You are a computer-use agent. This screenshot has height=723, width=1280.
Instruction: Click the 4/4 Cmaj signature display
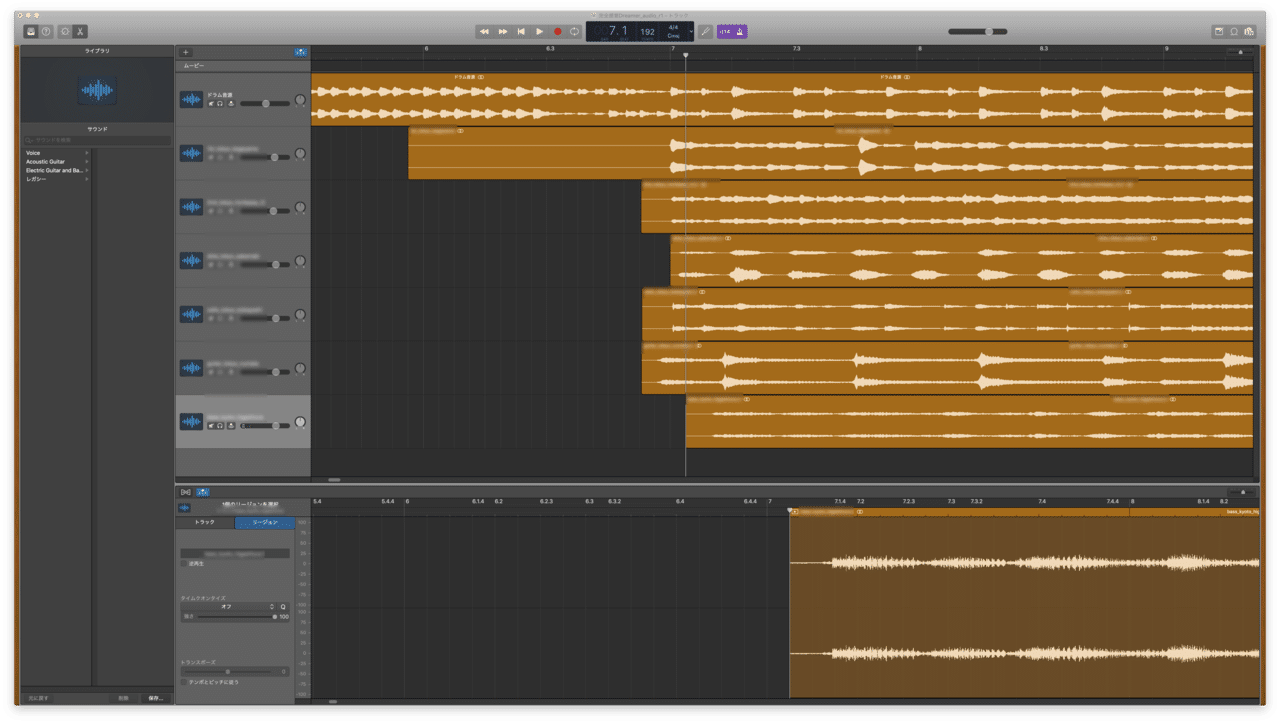[673, 31]
